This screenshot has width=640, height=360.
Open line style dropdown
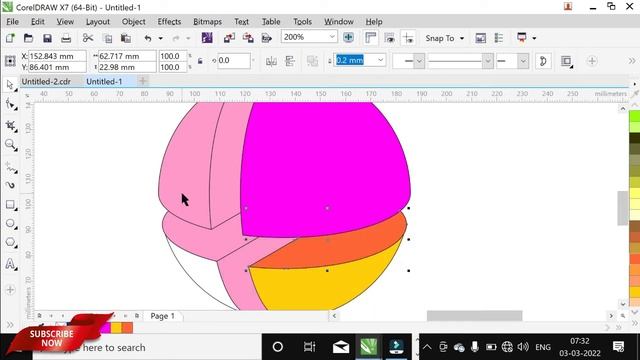[487, 61]
